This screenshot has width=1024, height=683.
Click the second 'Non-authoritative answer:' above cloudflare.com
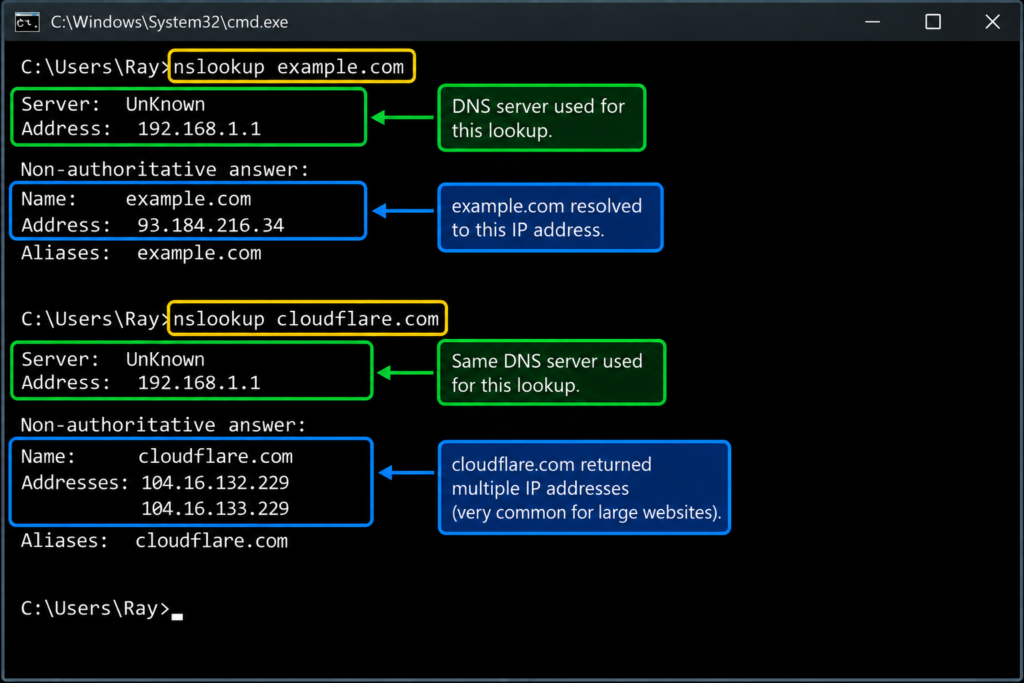pyautogui.click(x=163, y=425)
